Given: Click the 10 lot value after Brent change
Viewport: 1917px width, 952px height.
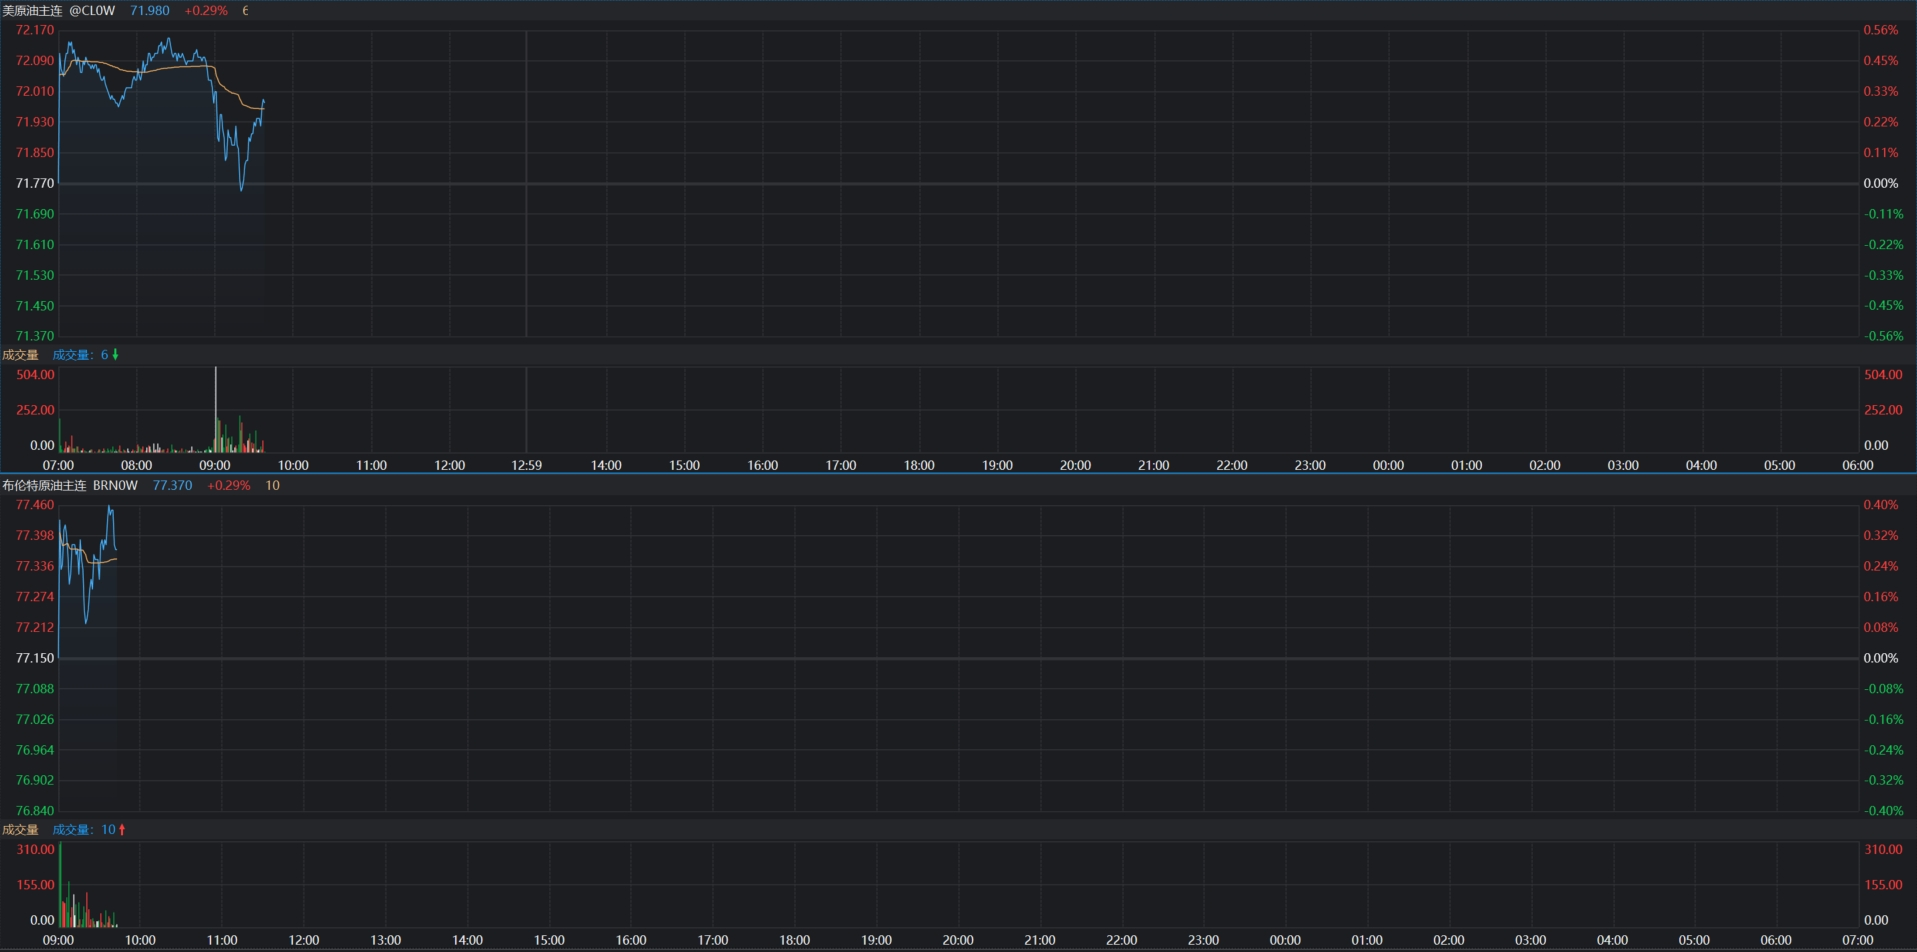Looking at the screenshot, I should click(x=272, y=485).
